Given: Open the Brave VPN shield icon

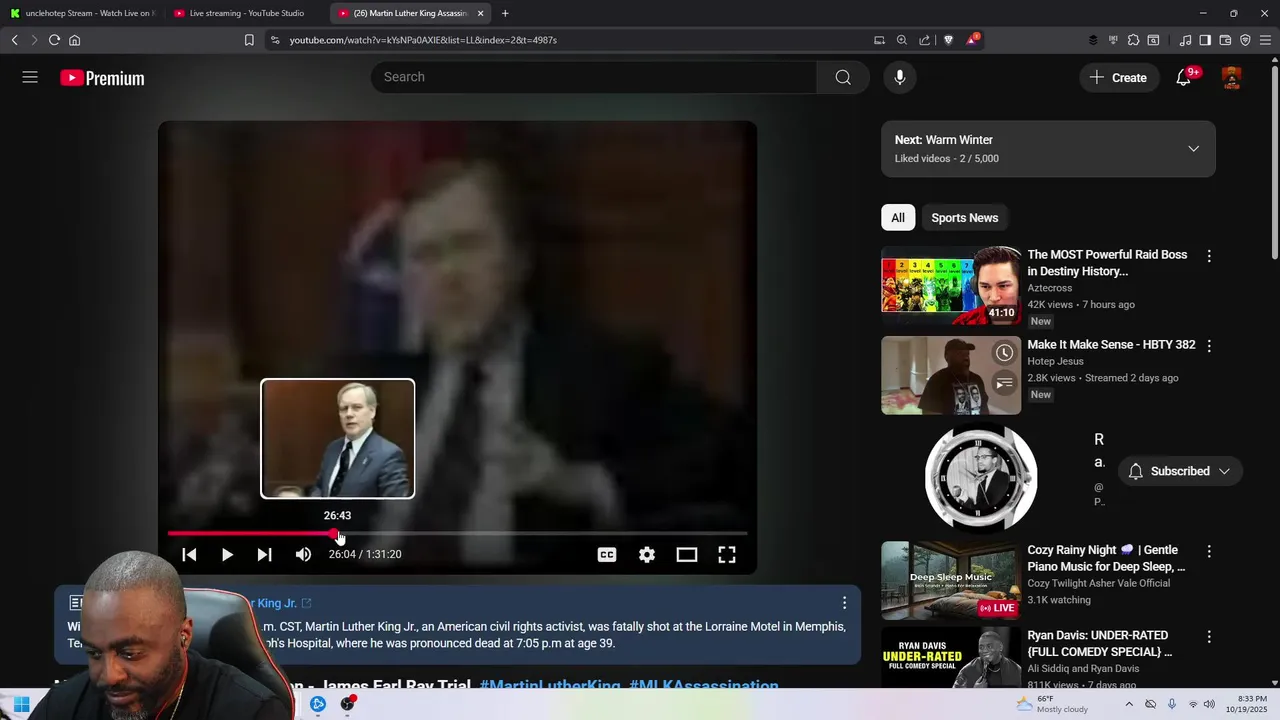Looking at the screenshot, I should pyautogui.click(x=1245, y=40).
